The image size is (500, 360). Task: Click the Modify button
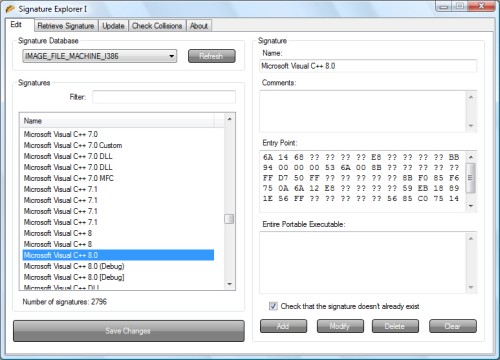pos(340,326)
